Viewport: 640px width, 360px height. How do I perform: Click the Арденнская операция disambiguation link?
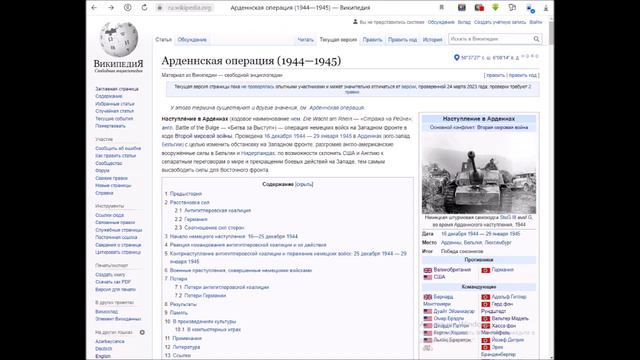(x=336, y=108)
